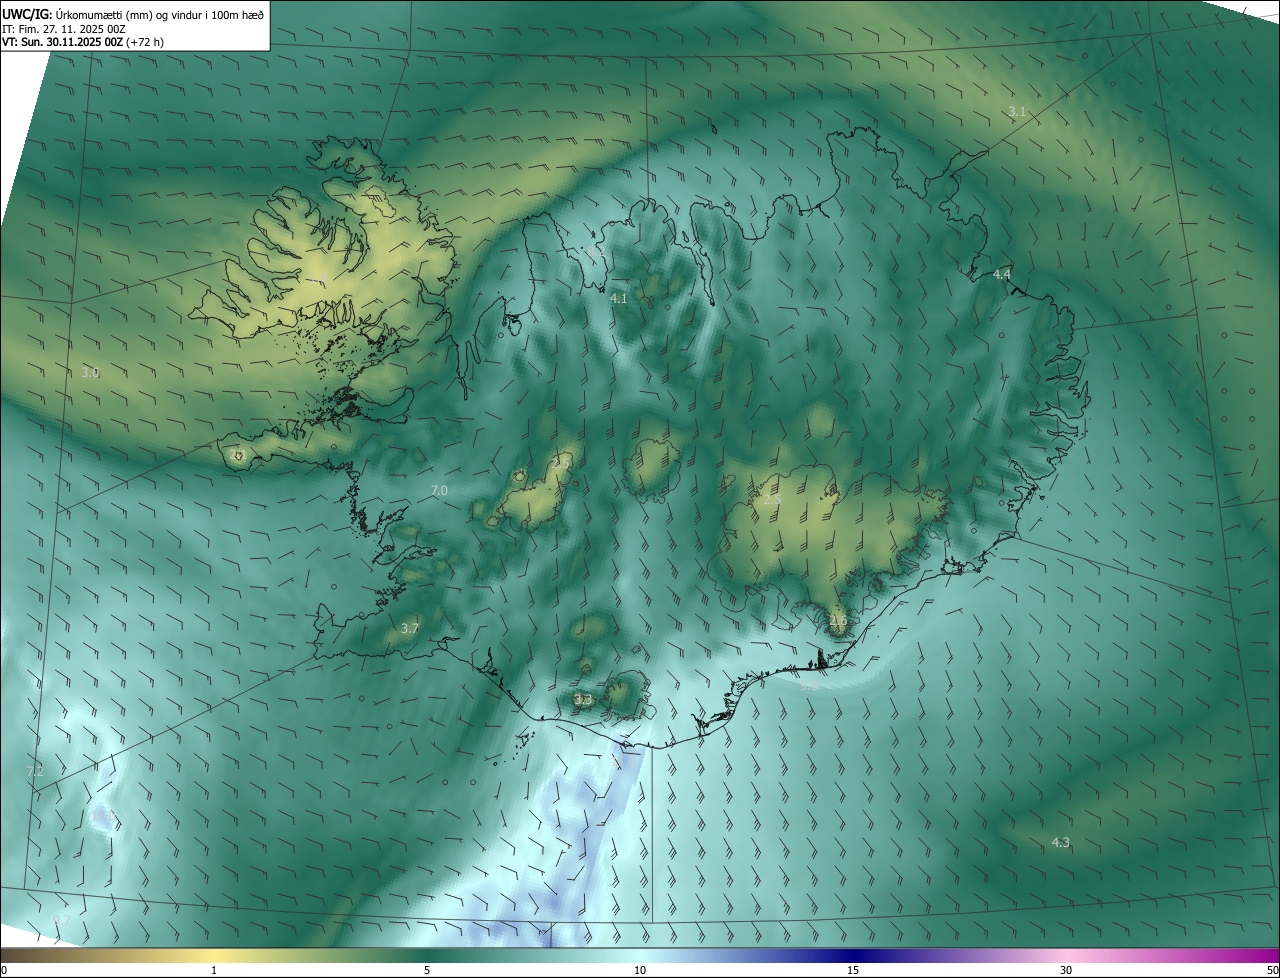This screenshot has width=1280, height=978.
Task: Click the 7.2 value label over the southwest sea
Action: [x=35, y=771]
